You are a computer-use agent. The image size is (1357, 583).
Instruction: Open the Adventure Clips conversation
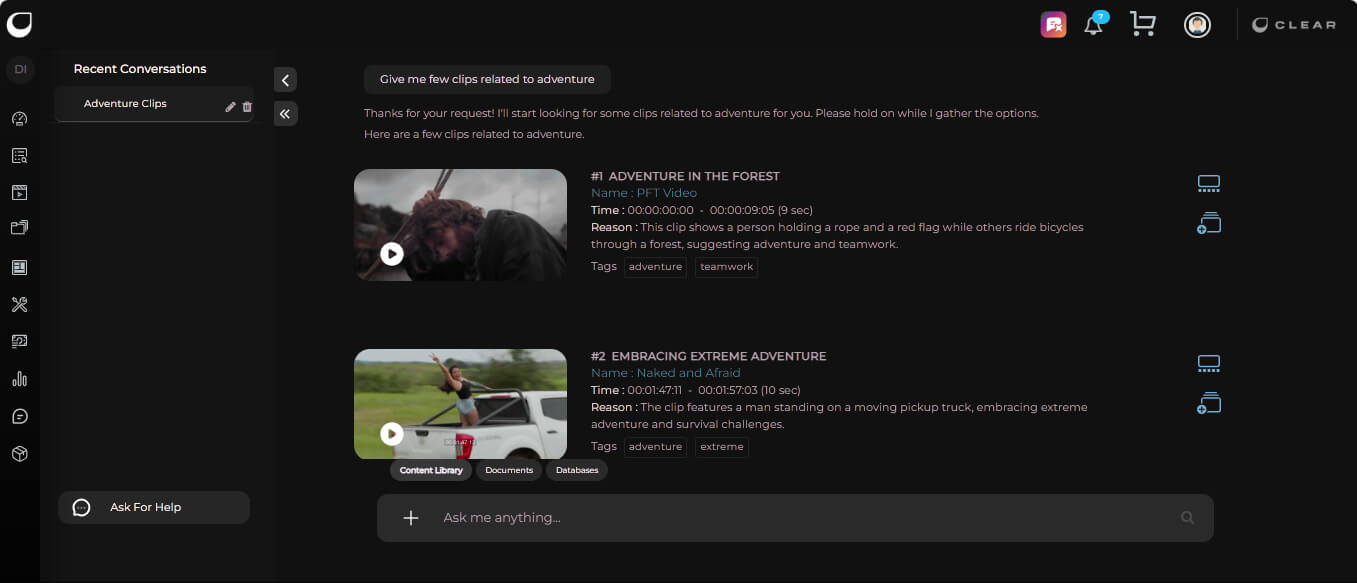125,104
